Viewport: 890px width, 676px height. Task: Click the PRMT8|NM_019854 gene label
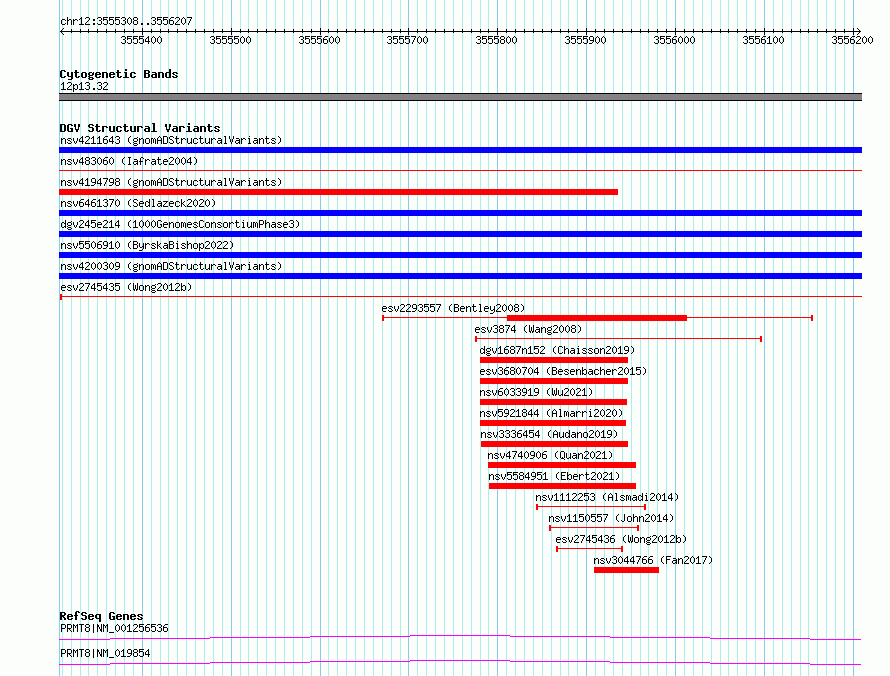pos(105,653)
